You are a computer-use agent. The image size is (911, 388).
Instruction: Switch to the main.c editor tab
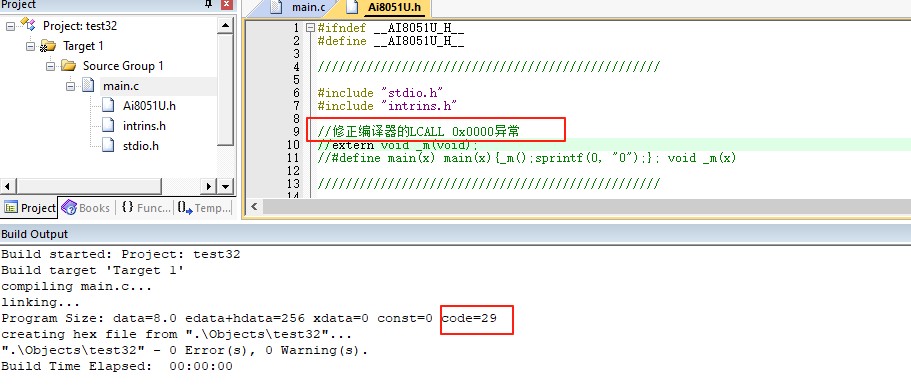pyautogui.click(x=298, y=8)
